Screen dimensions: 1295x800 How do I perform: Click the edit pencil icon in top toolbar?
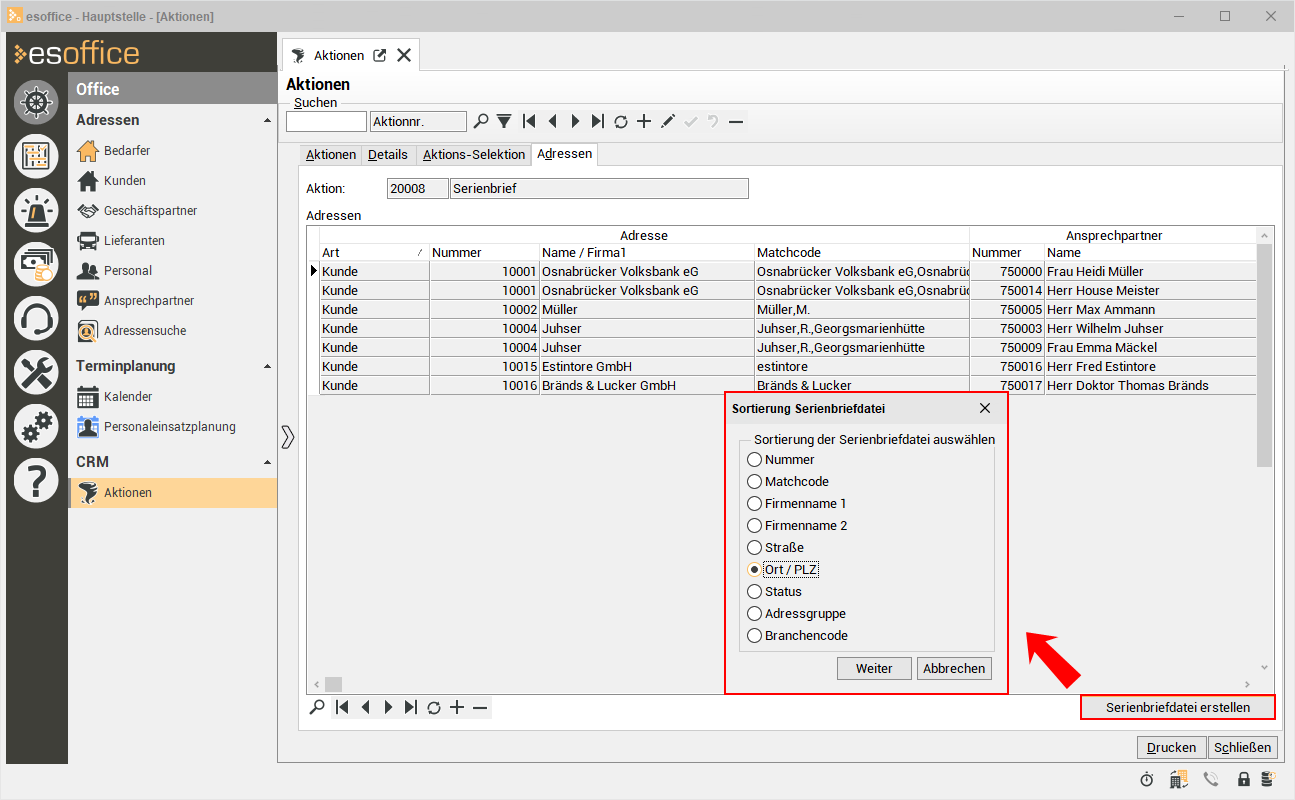[668, 121]
